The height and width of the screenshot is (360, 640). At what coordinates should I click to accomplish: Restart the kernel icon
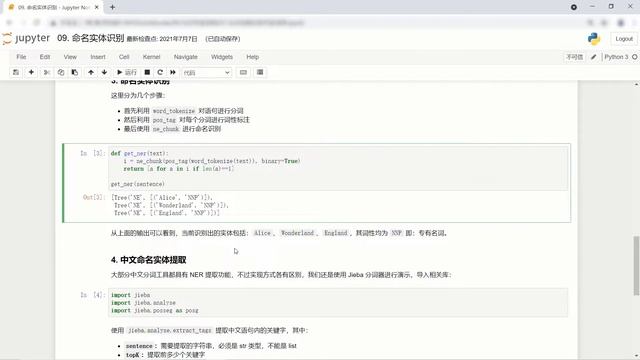160,72
